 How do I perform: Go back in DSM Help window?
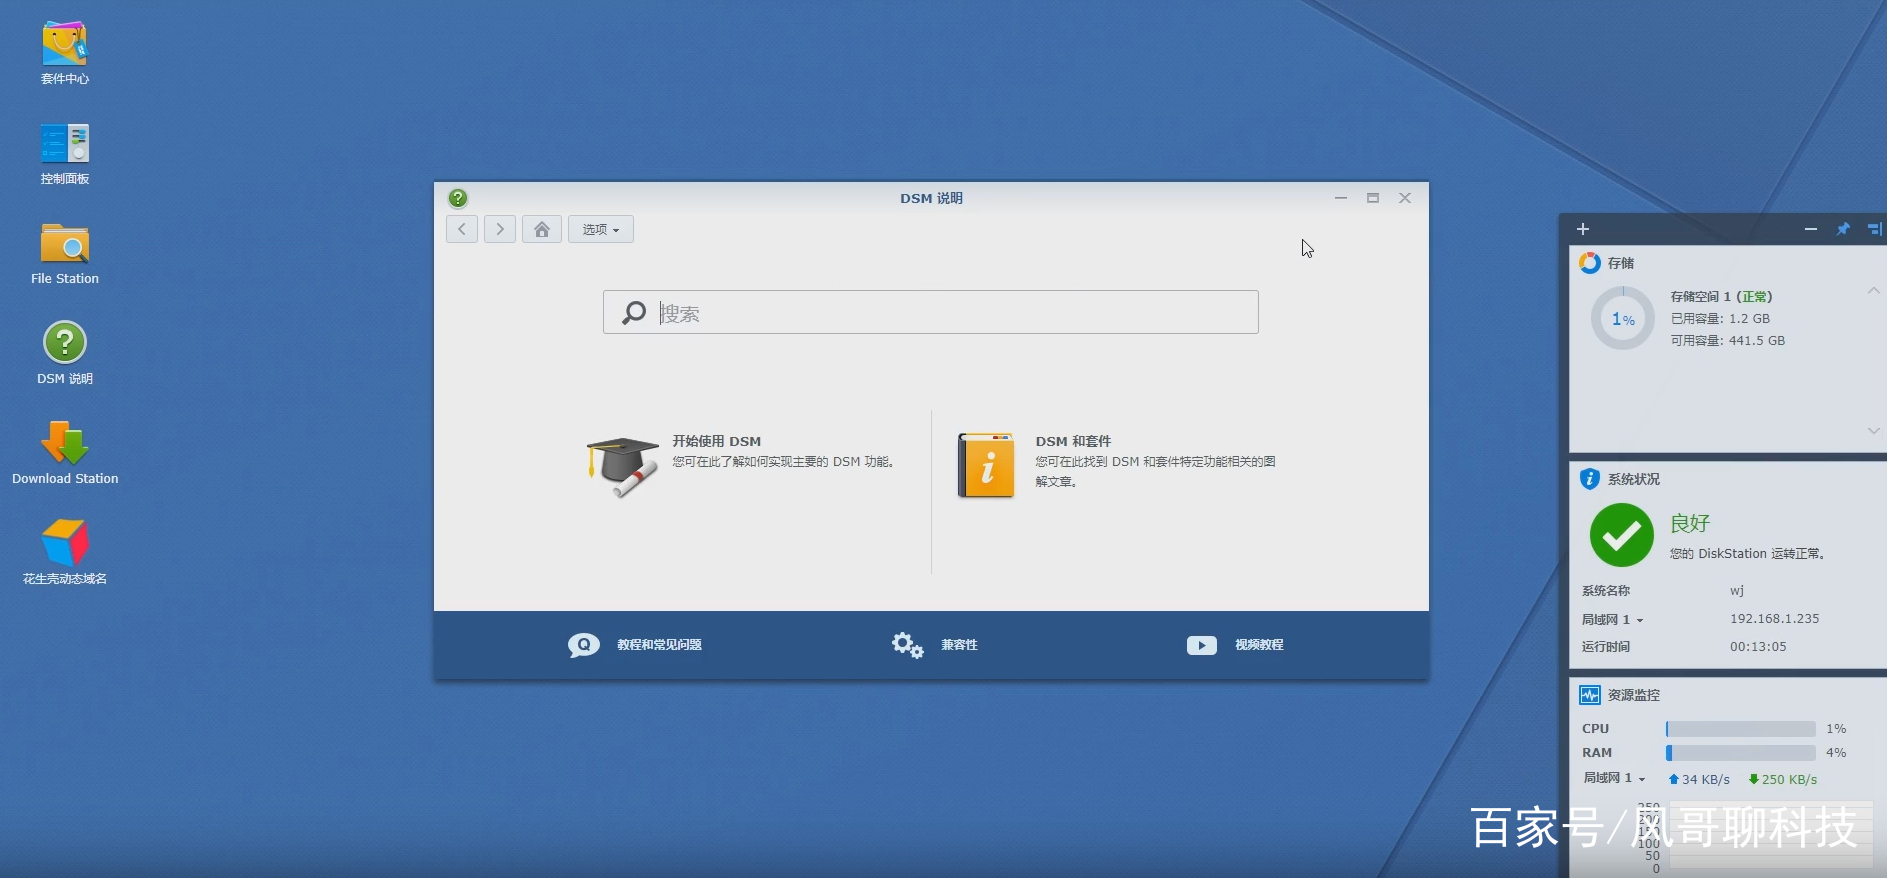(x=462, y=229)
